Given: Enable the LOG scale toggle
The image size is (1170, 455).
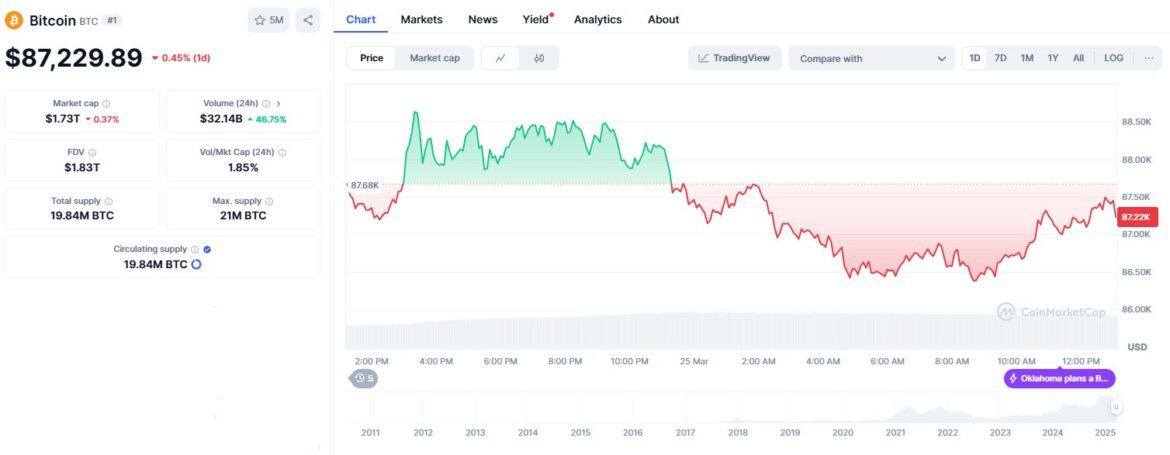Looking at the screenshot, I should pos(1113,58).
